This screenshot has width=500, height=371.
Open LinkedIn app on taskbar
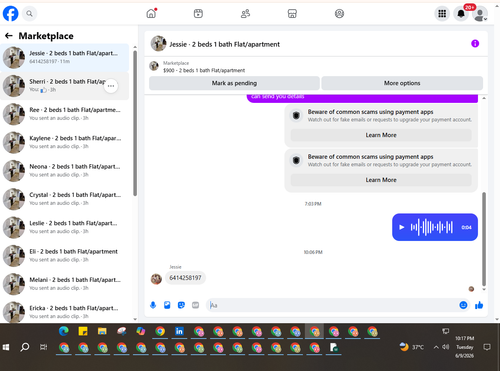(179, 331)
